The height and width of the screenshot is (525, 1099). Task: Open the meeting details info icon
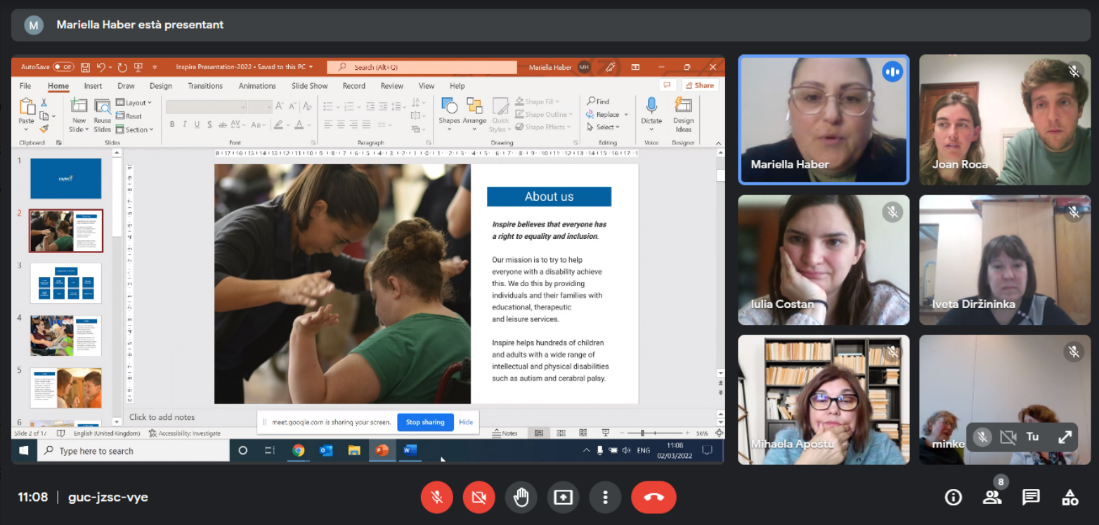[x=953, y=497]
